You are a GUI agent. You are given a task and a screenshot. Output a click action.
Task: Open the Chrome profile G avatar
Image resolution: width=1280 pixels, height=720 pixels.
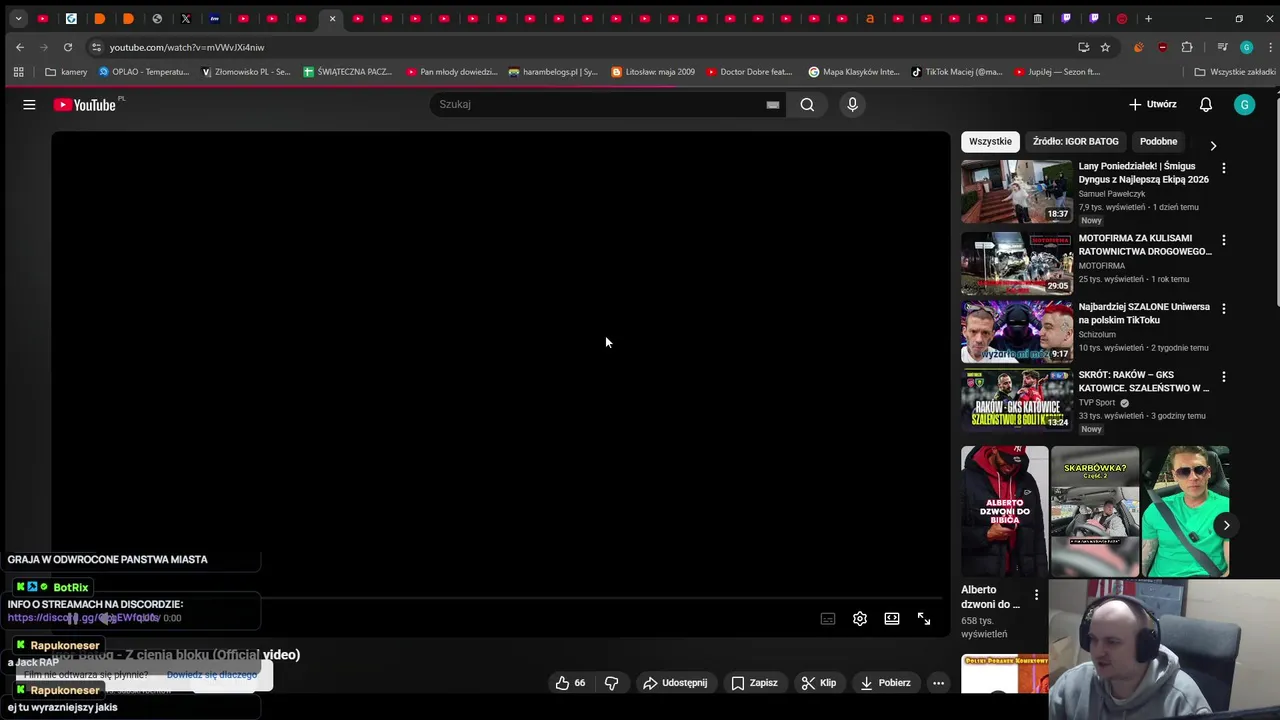1246,47
